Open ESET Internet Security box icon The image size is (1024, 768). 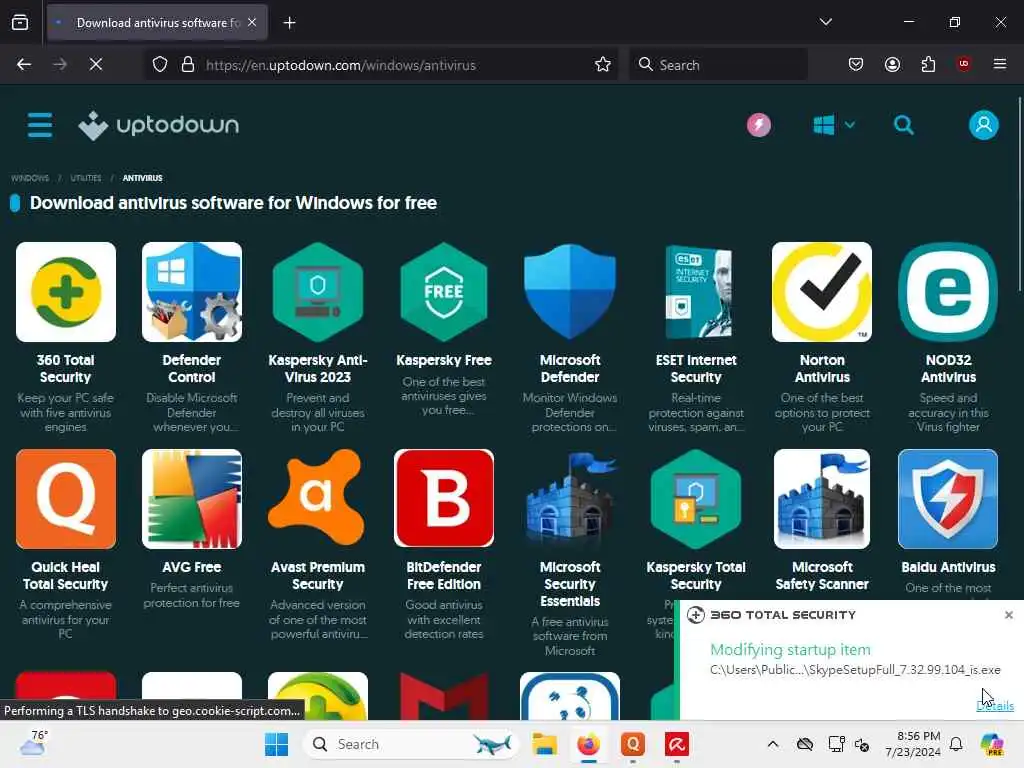[696, 292]
